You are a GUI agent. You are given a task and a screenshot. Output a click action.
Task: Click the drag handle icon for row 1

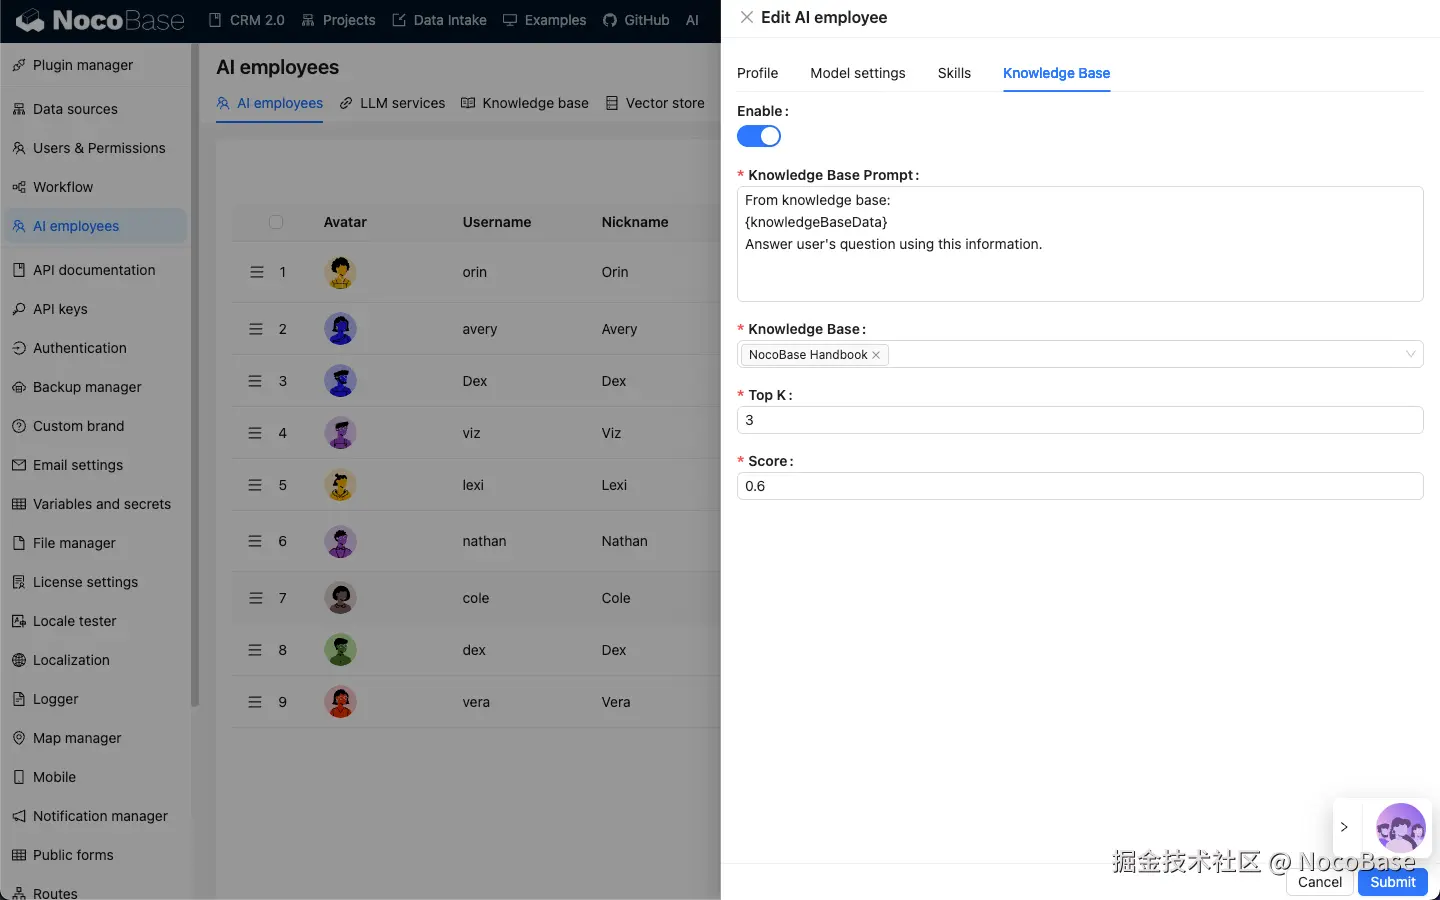[256, 272]
